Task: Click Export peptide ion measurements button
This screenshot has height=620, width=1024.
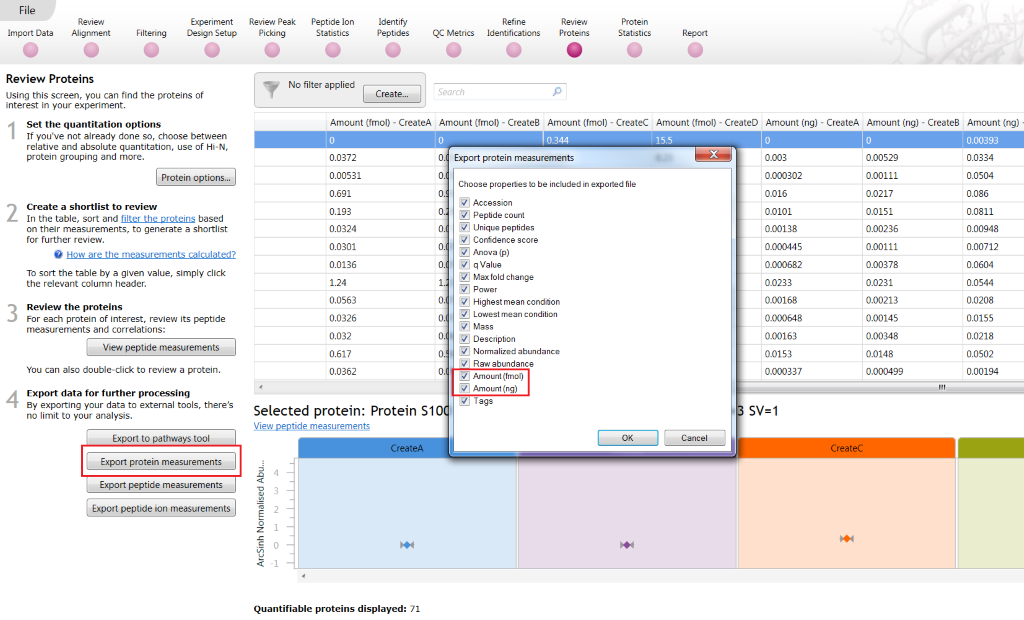Action: [x=161, y=508]
